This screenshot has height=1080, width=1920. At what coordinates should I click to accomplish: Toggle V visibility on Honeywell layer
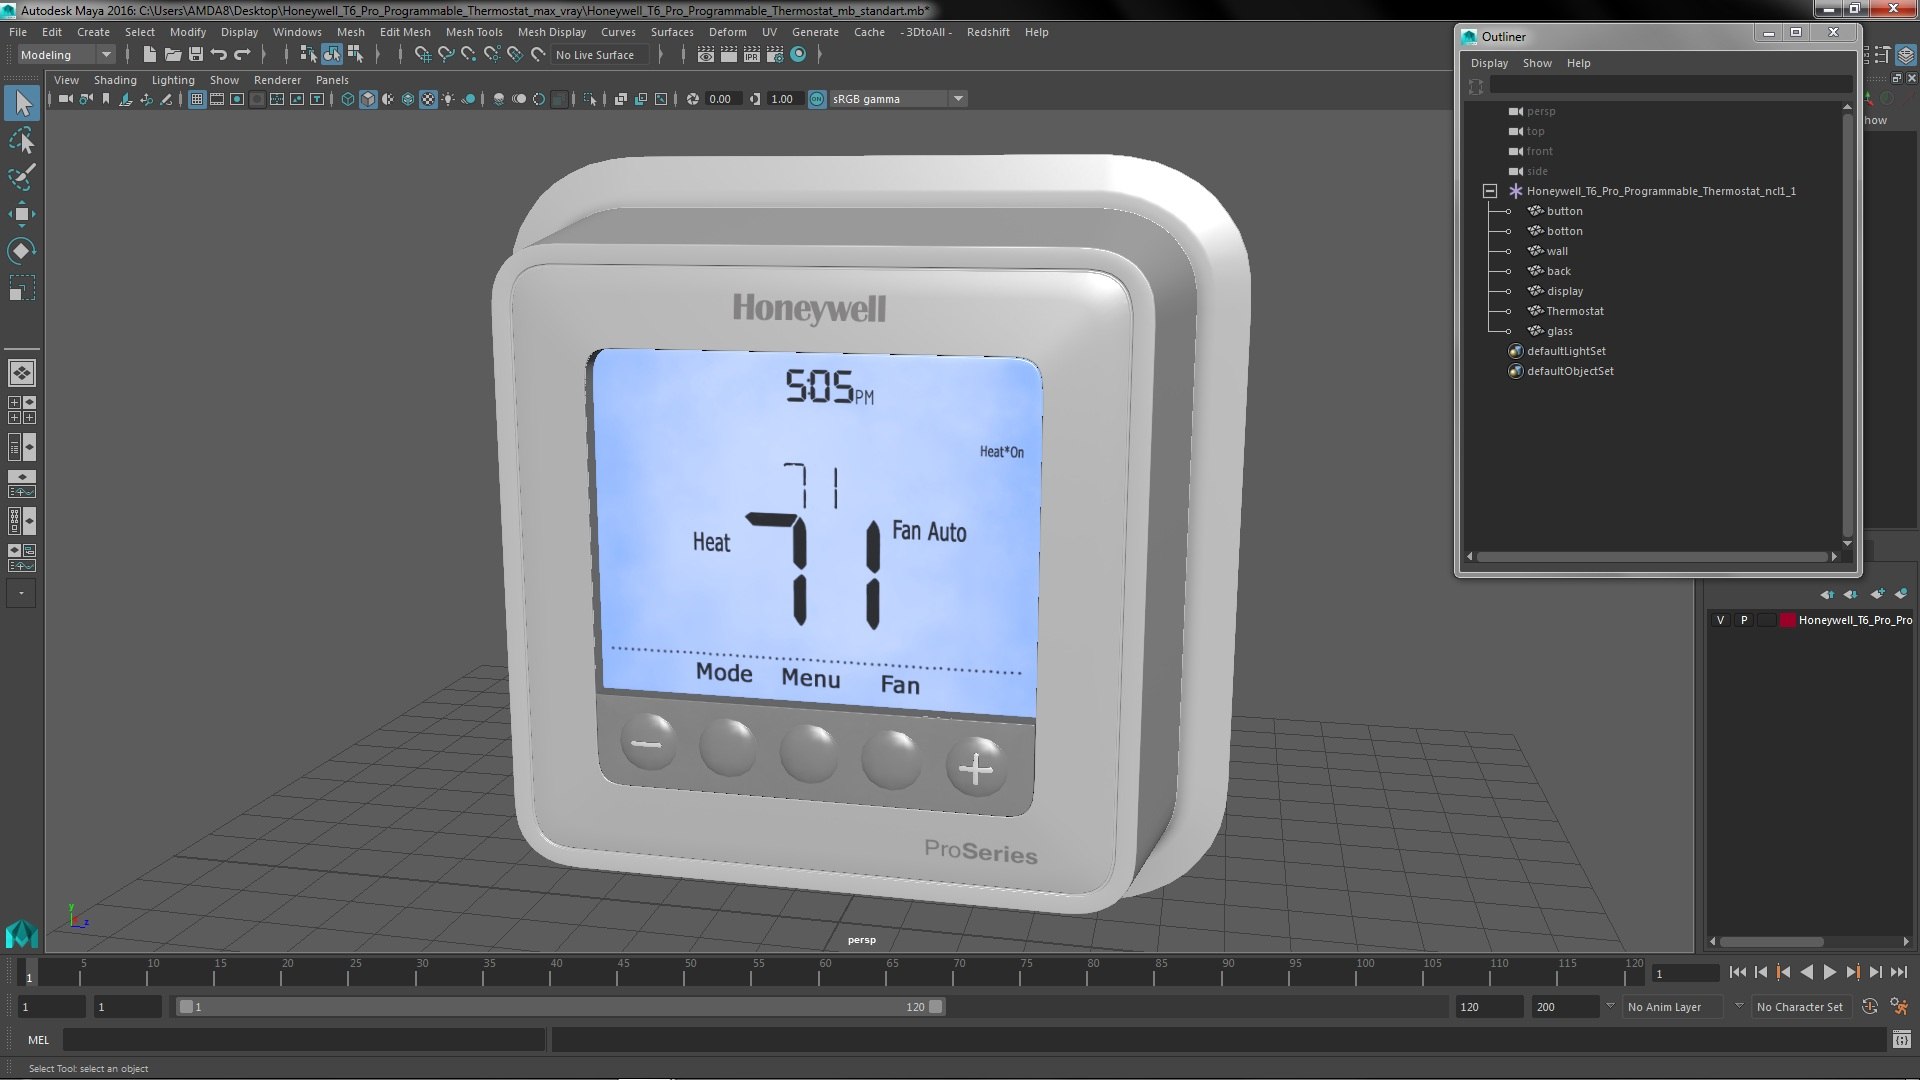pos(1720,620)
